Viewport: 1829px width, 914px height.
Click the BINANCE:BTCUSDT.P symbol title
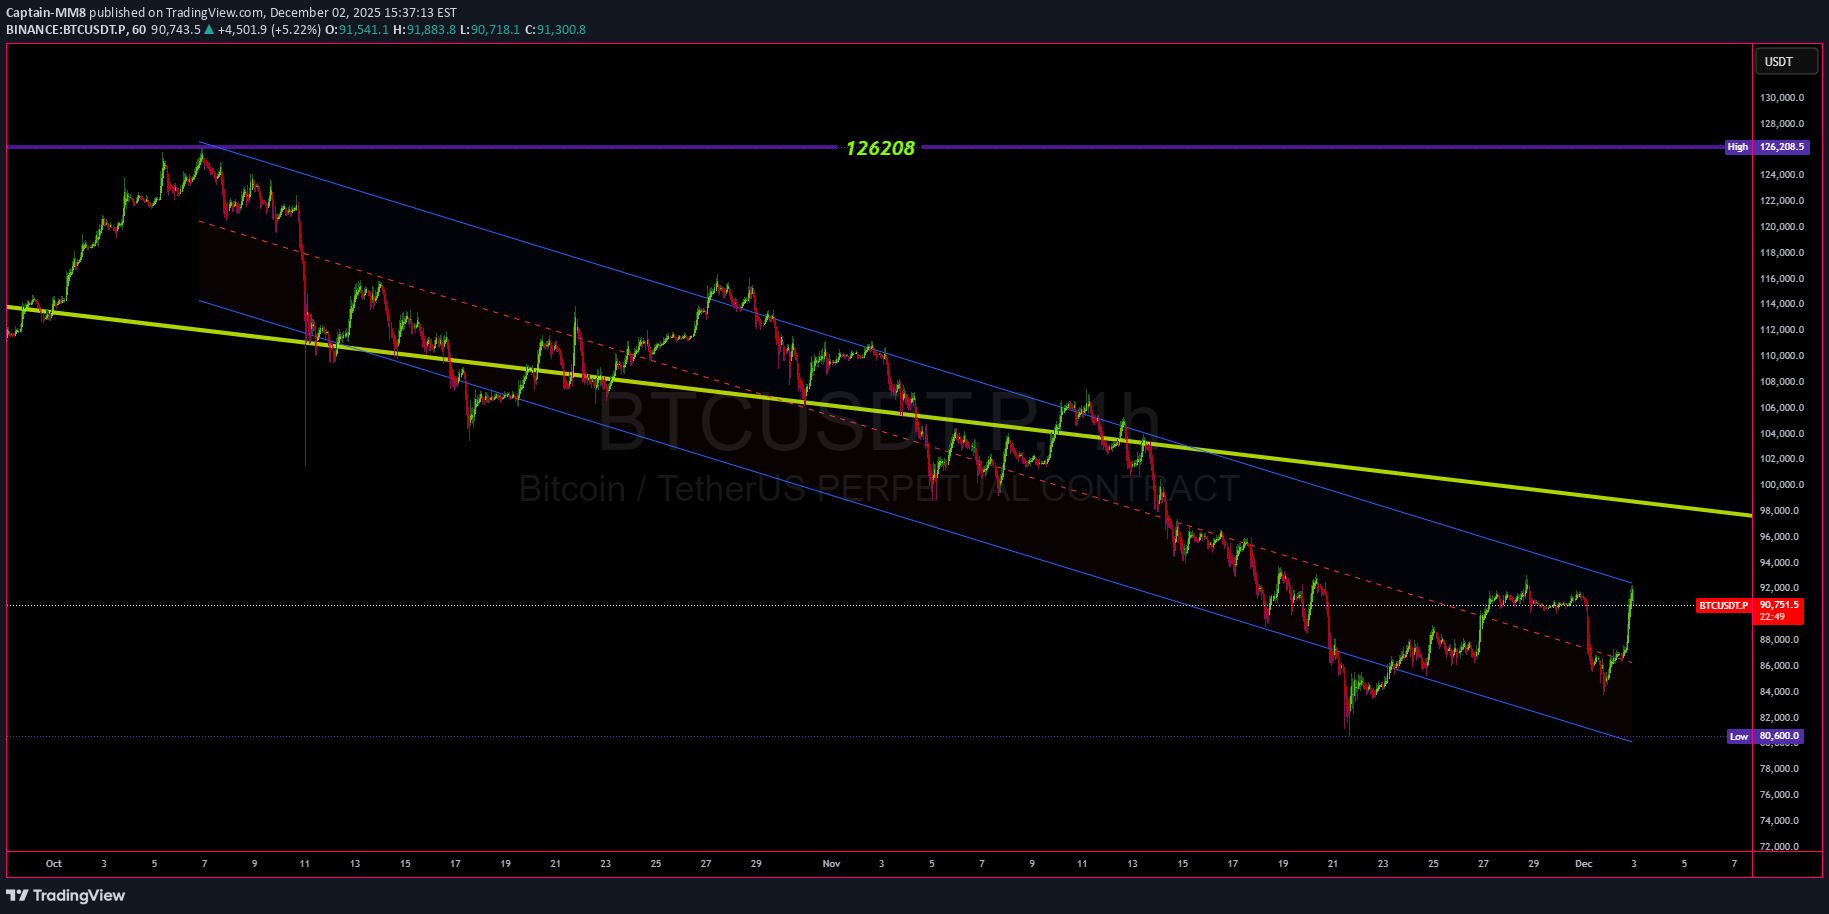pos(66,30)
